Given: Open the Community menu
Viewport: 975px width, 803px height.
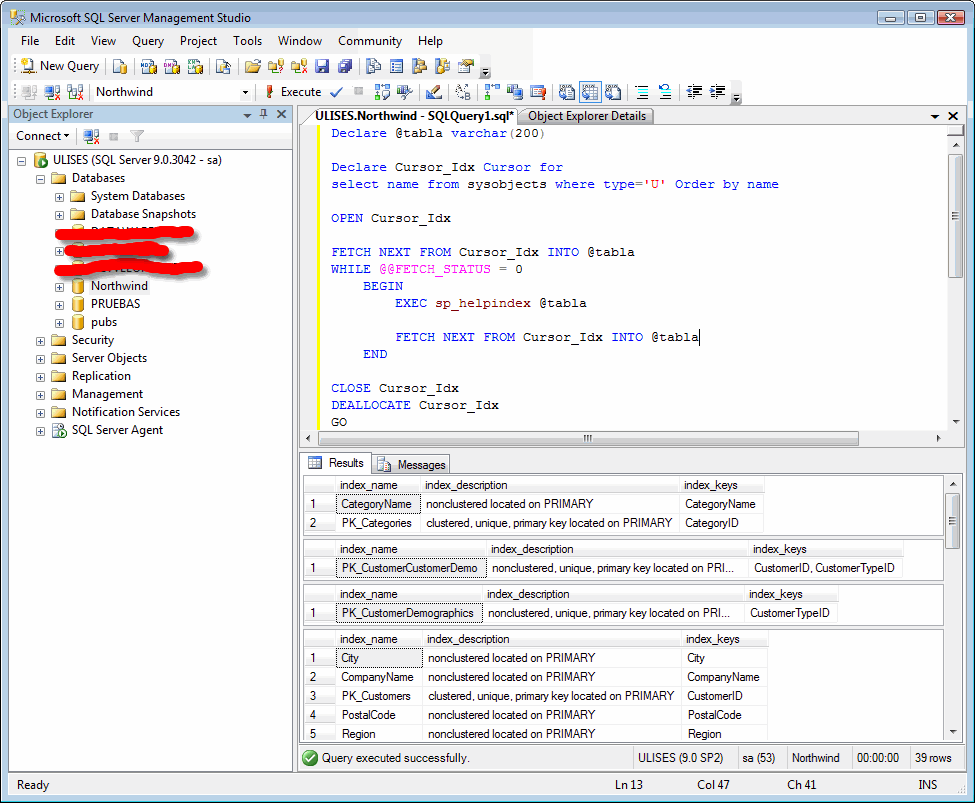Looking at the screenshot, I should point(370,41).
